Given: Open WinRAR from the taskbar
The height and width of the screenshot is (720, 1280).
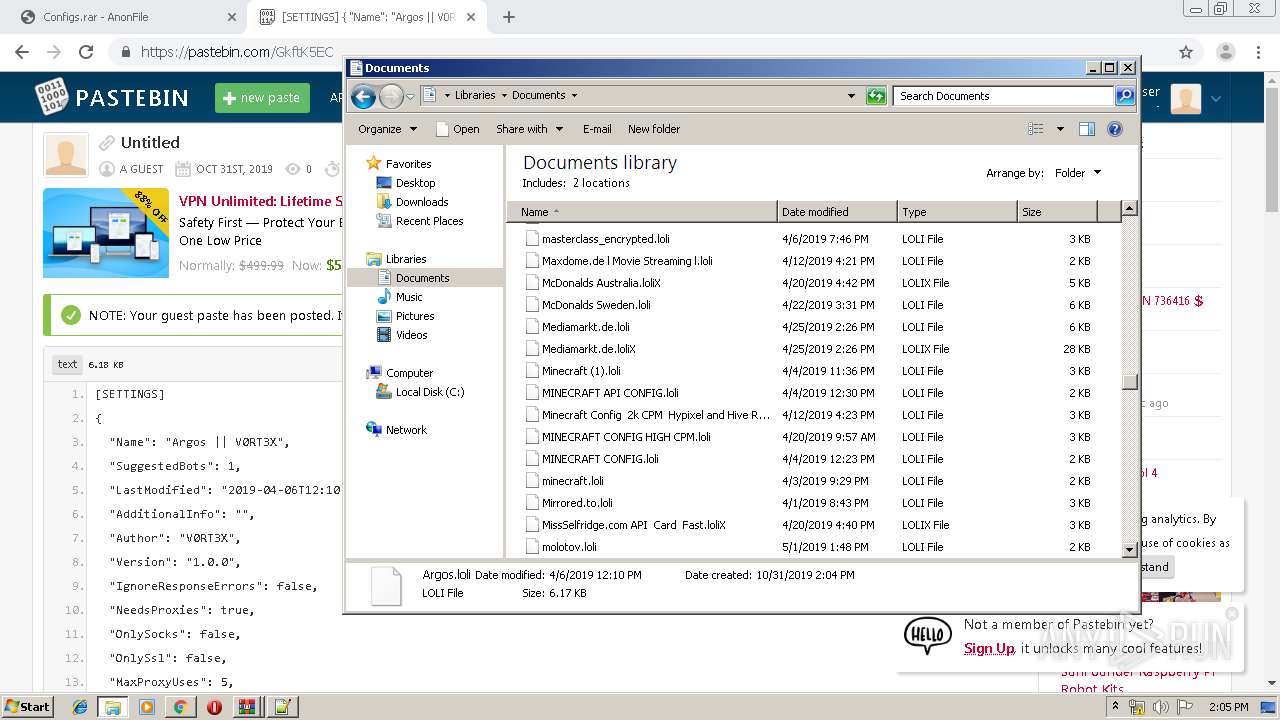Looking at the screenshot, I should pos(247,707).
